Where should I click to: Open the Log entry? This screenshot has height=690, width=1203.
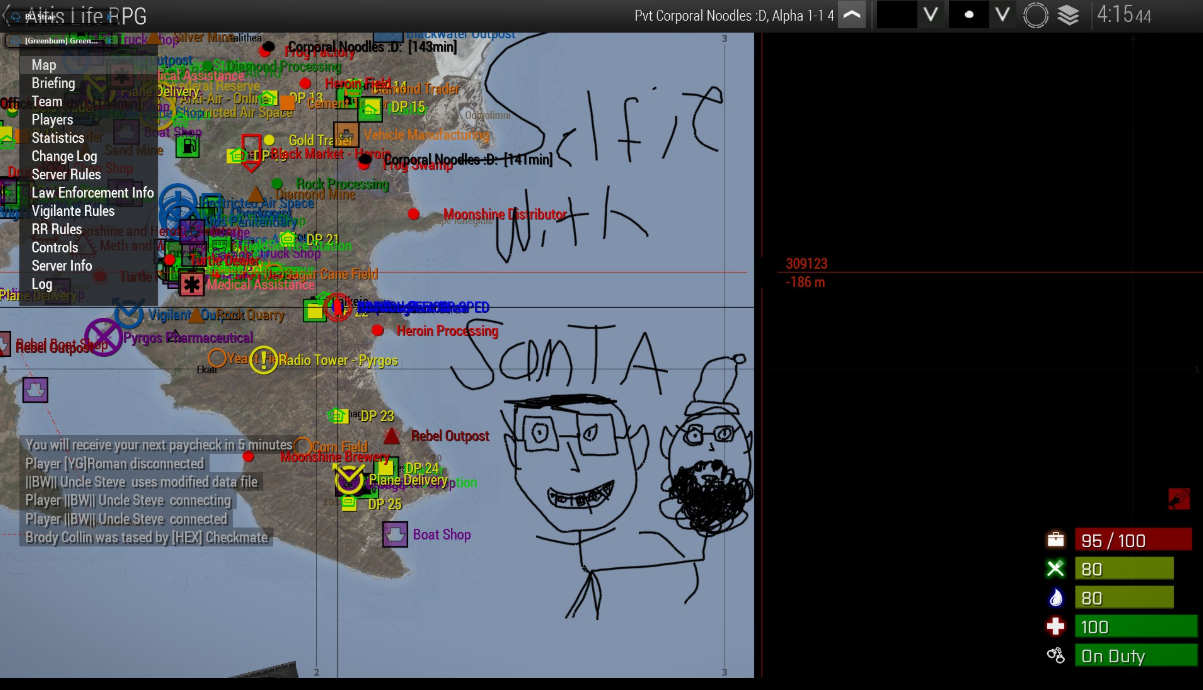coord(88,284)
